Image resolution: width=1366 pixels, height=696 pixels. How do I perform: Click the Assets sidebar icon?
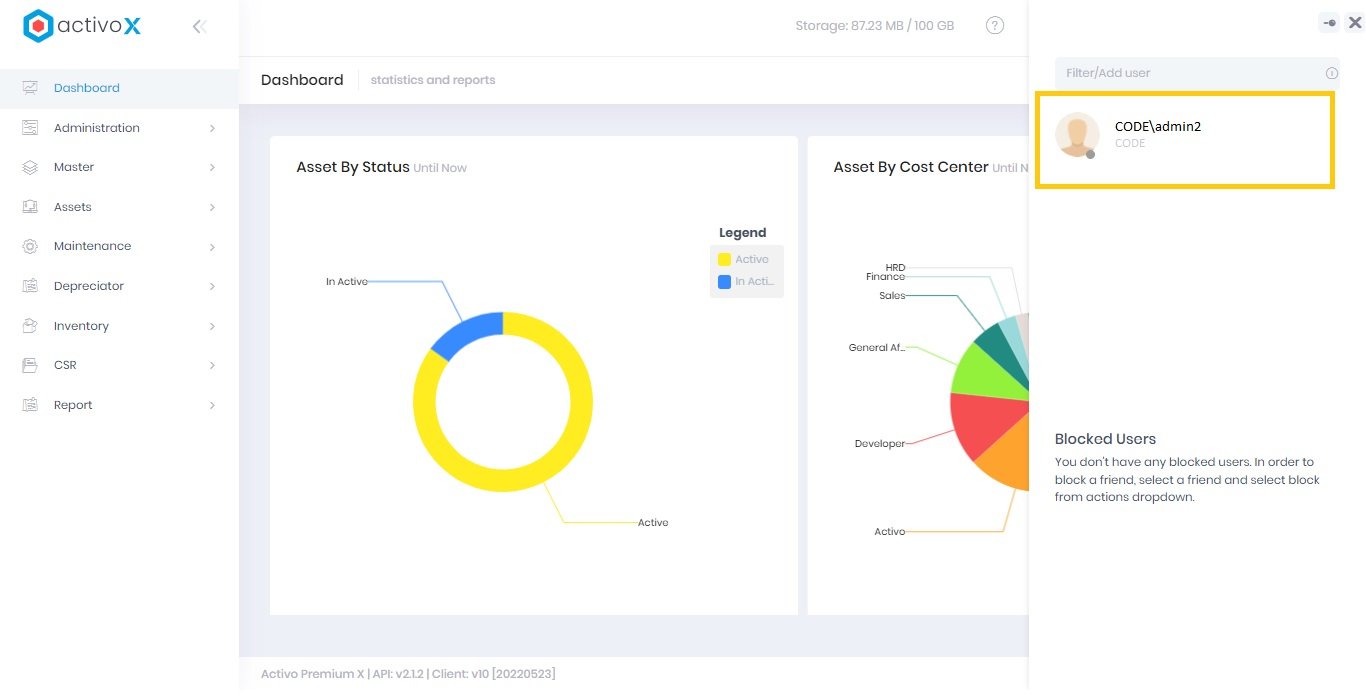point(30,207)
